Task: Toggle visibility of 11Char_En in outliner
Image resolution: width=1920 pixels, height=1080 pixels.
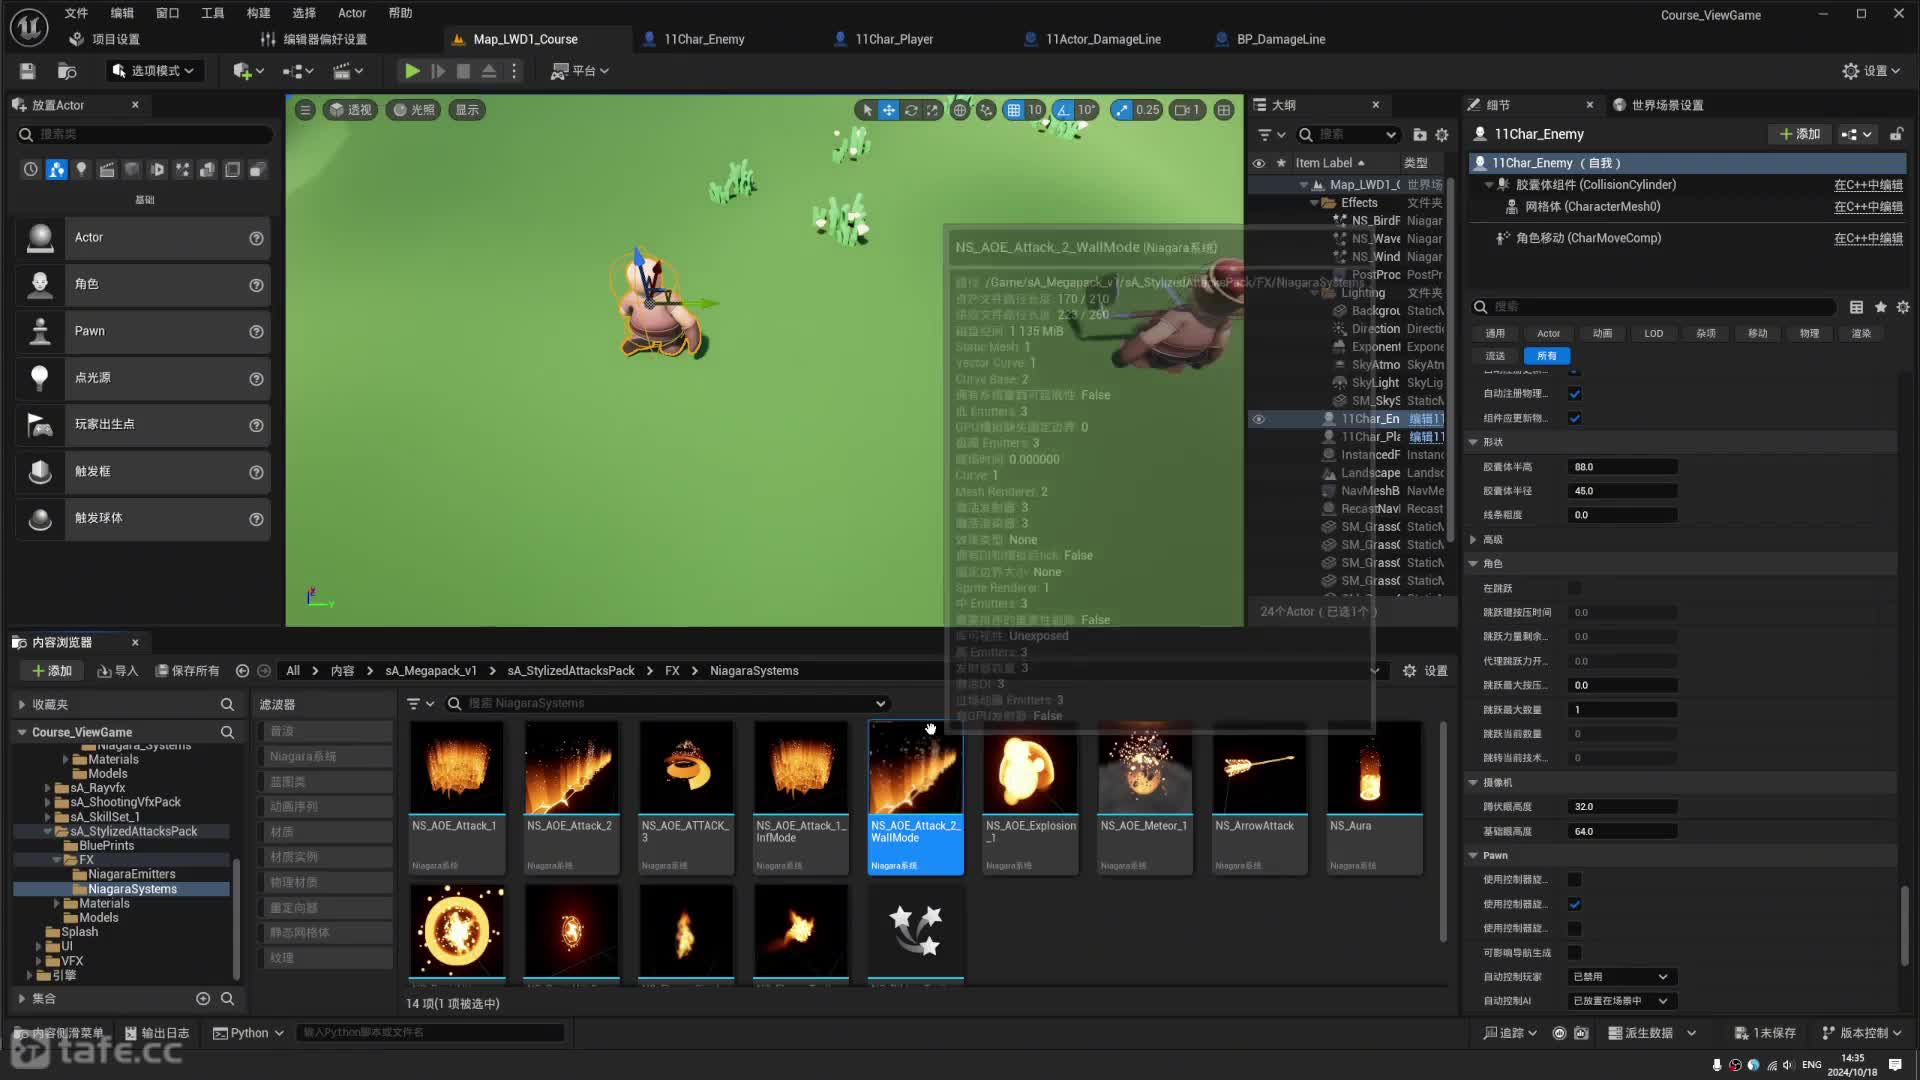Action: (1259, 419)
